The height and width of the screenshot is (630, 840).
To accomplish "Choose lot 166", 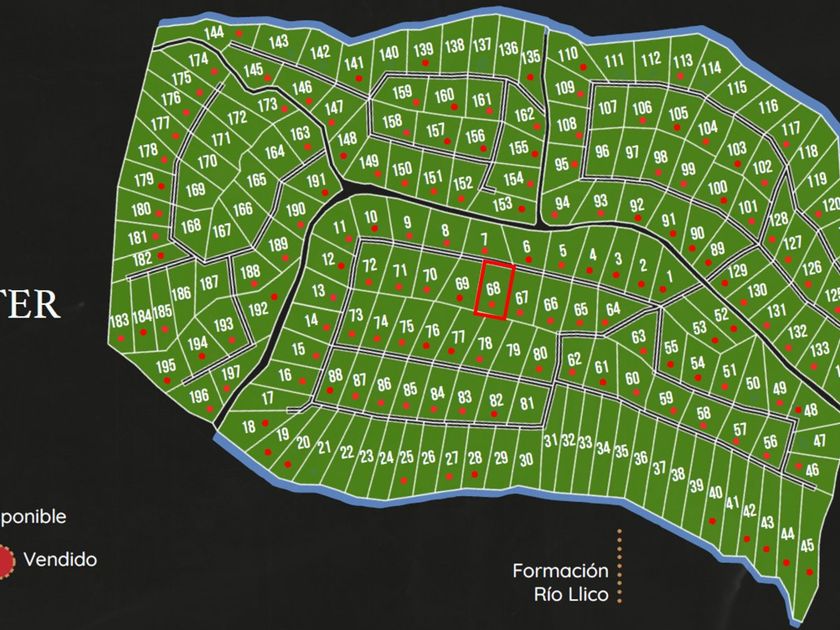I will click(243, 208).
